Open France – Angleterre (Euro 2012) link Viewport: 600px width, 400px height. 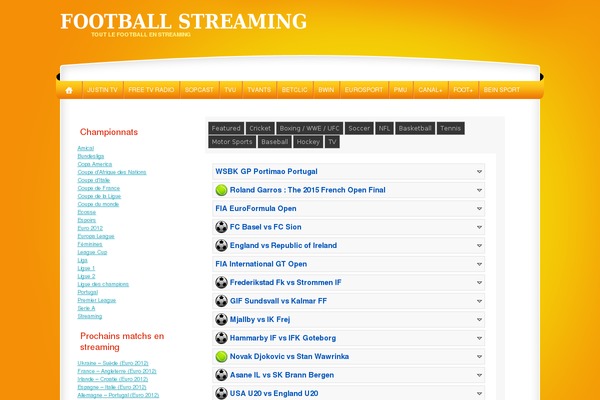[x=117, y=371]
